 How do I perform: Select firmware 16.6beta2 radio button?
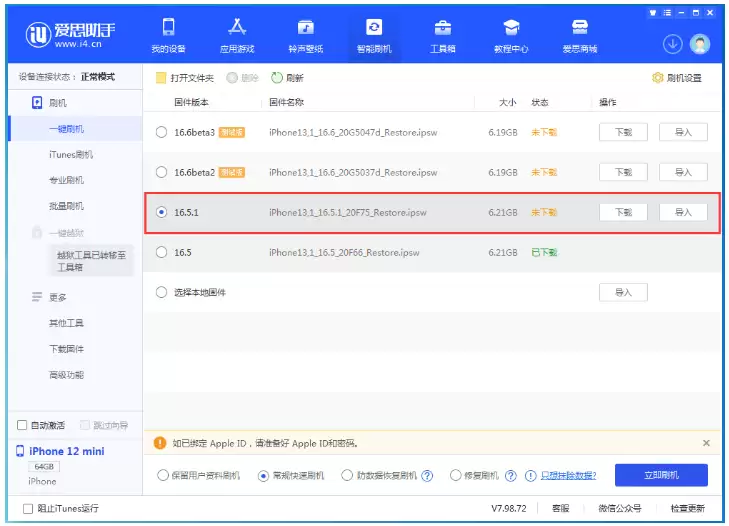[161, 172]
